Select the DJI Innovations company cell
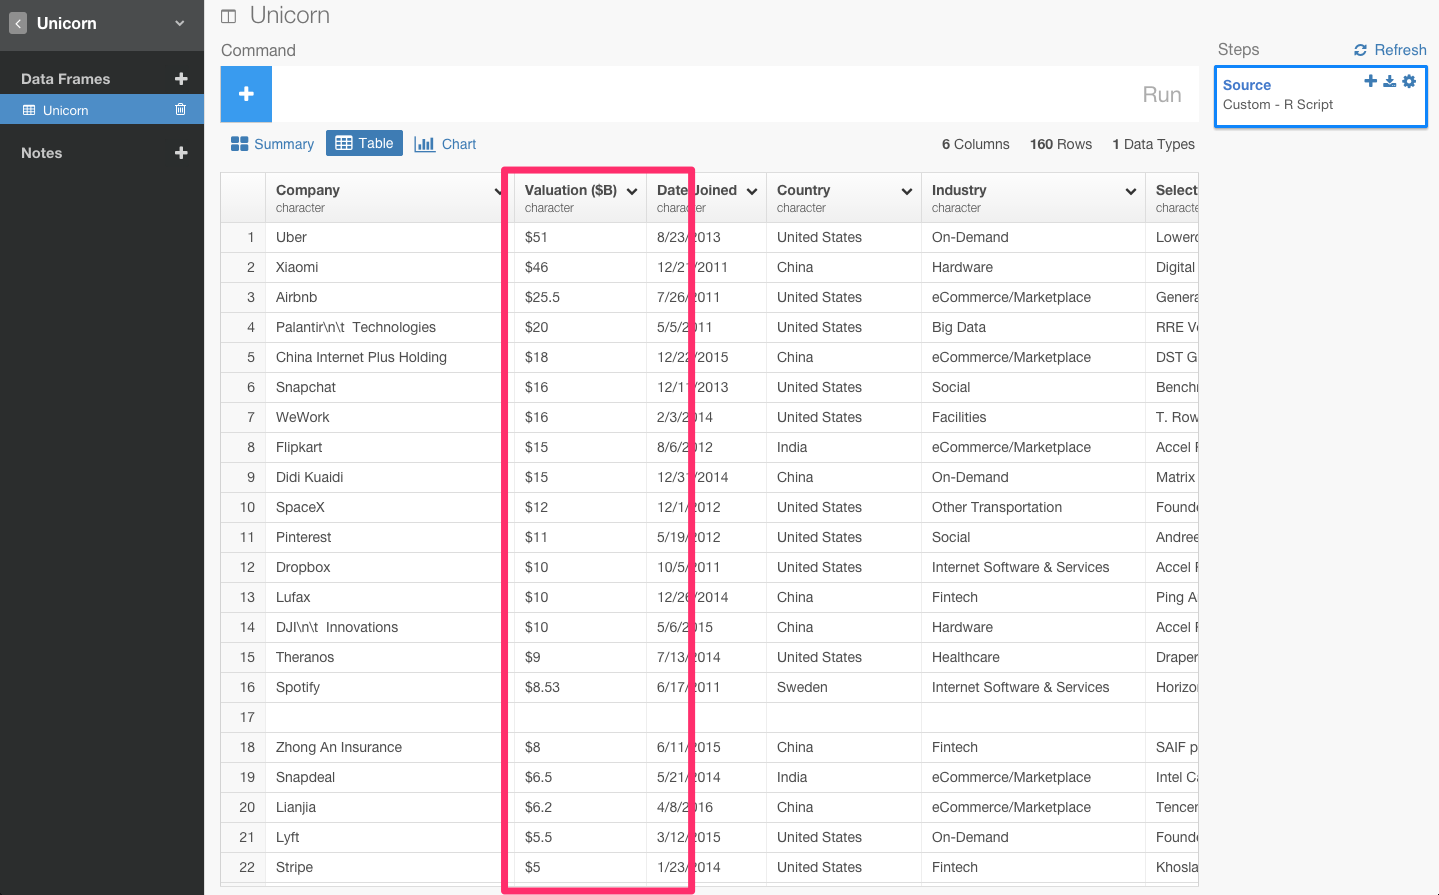Viewport: 1439px width, 895px height. (390, 627)
